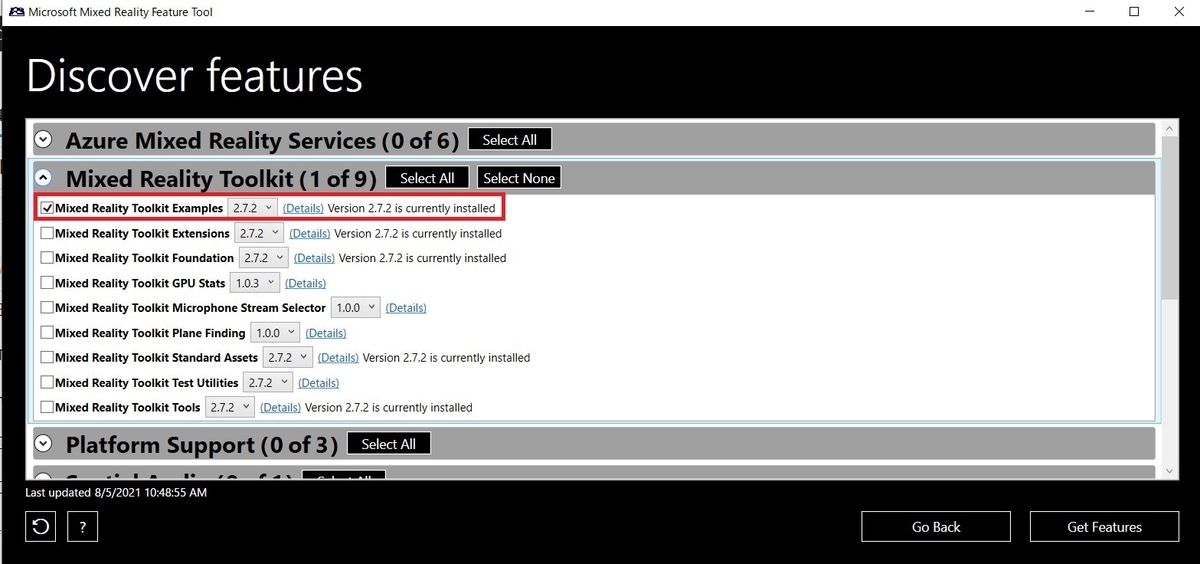Open version dropdown for Toolkit Extensions
The image size is (1200, 564).
pos(259,233)
